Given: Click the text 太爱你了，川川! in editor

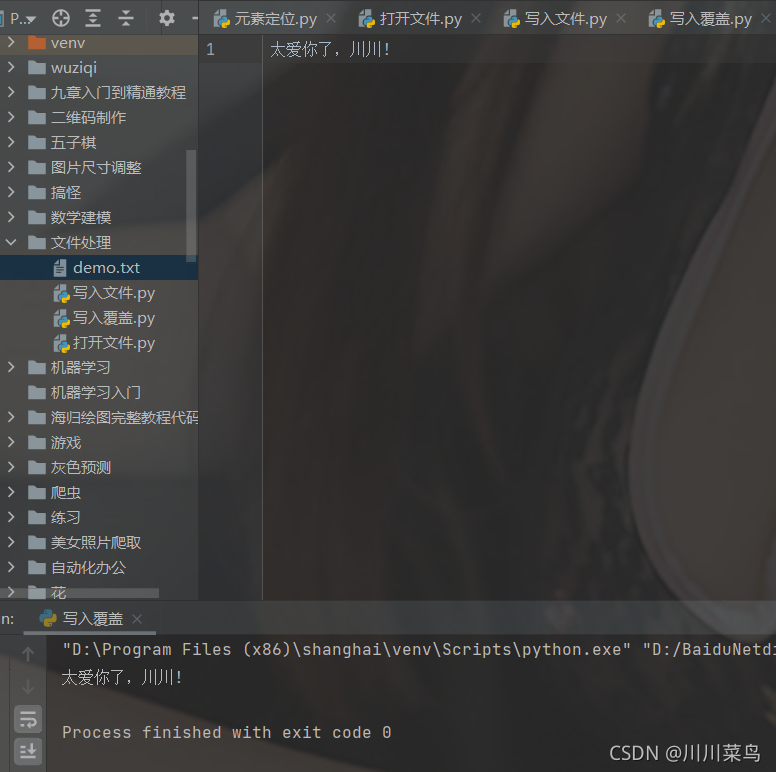Looking at the screenshot, I should [x=330, y=49].
